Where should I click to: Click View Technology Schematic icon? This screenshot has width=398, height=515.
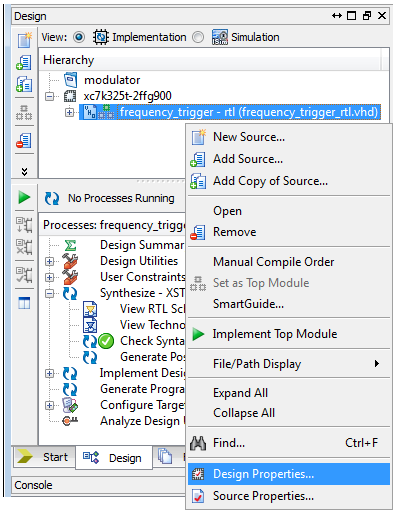(90, 325)
